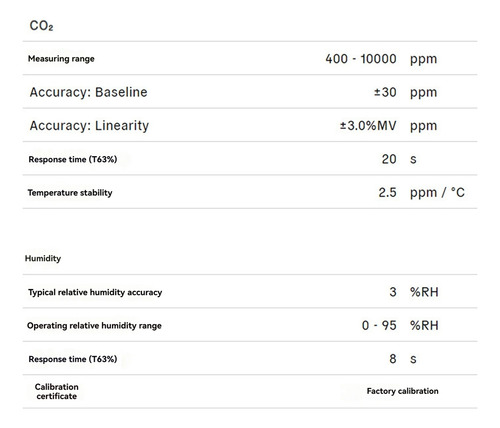Click the CO₂ section heading

click(x=41, y=26)
